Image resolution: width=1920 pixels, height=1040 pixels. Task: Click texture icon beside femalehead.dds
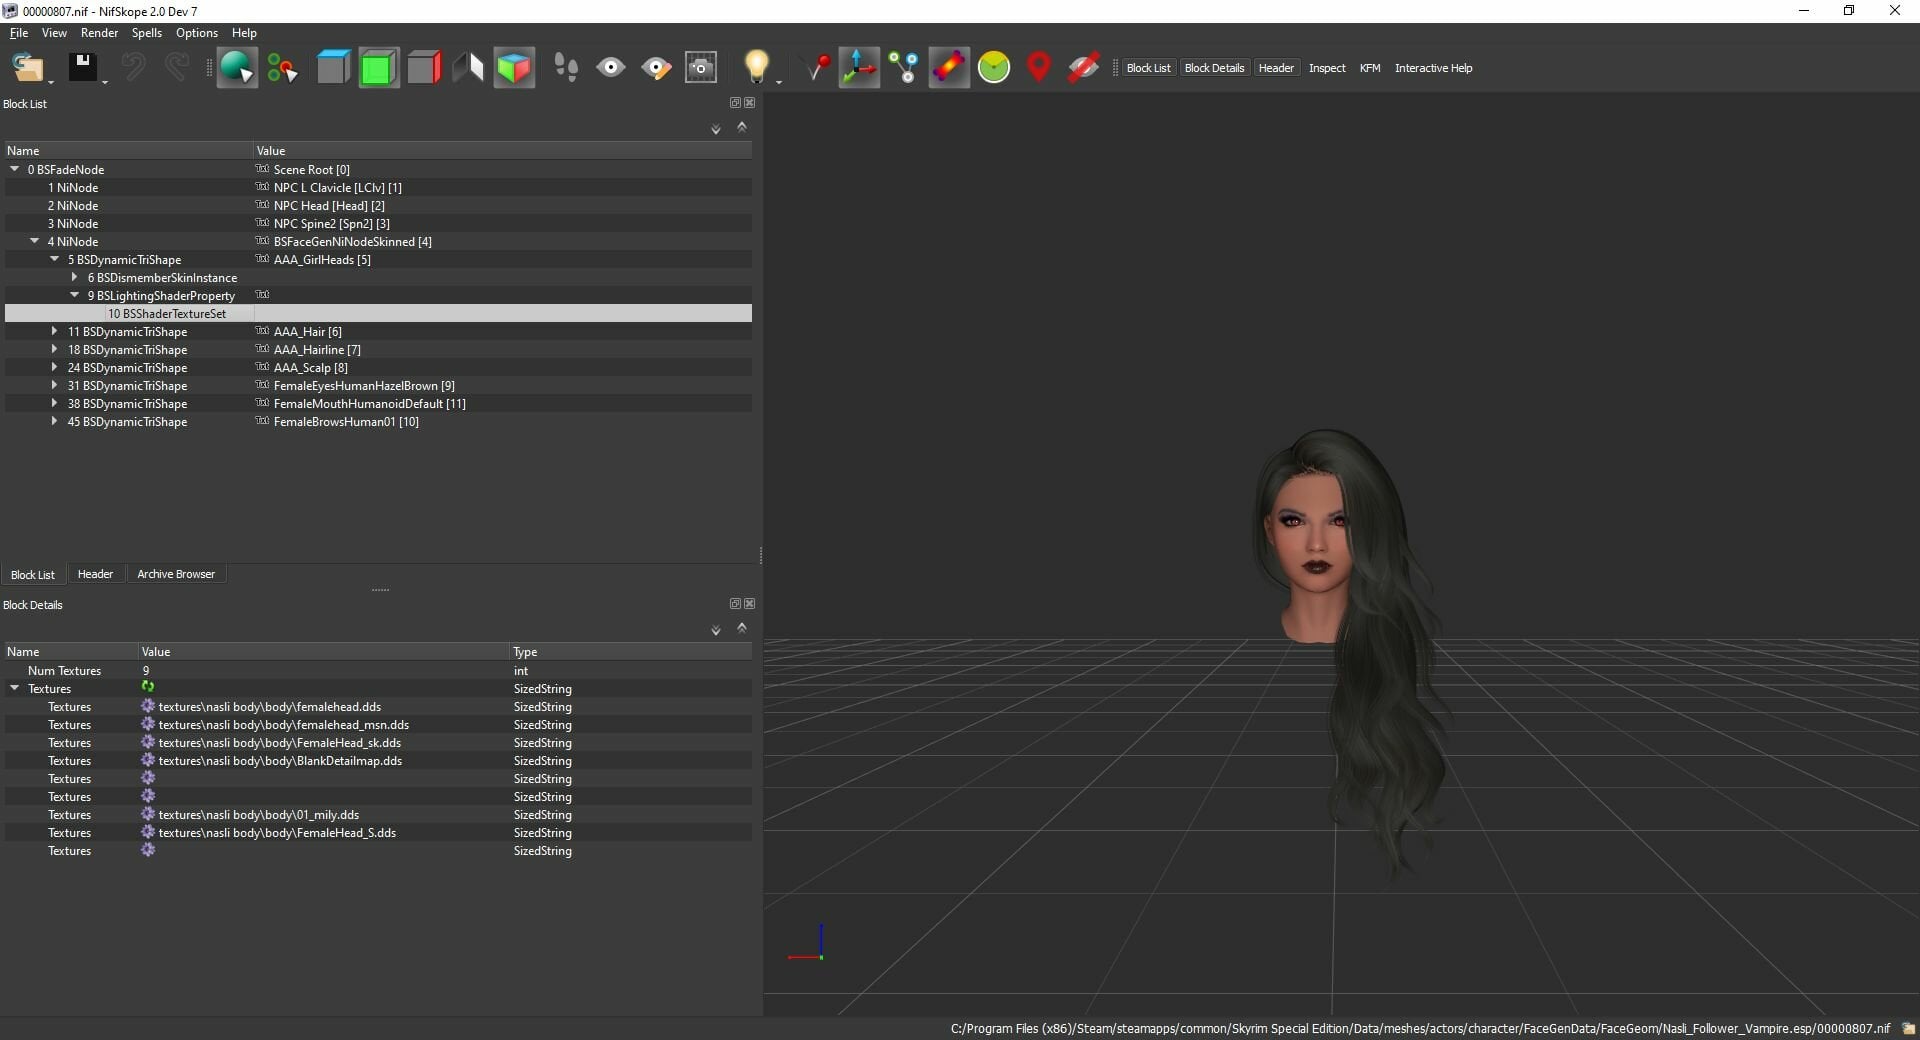pyautogui.click(x=148, y=706)
